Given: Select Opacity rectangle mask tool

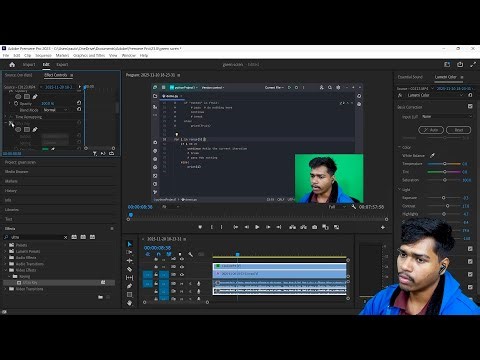Looking at the screenshot, I should 27,97.
